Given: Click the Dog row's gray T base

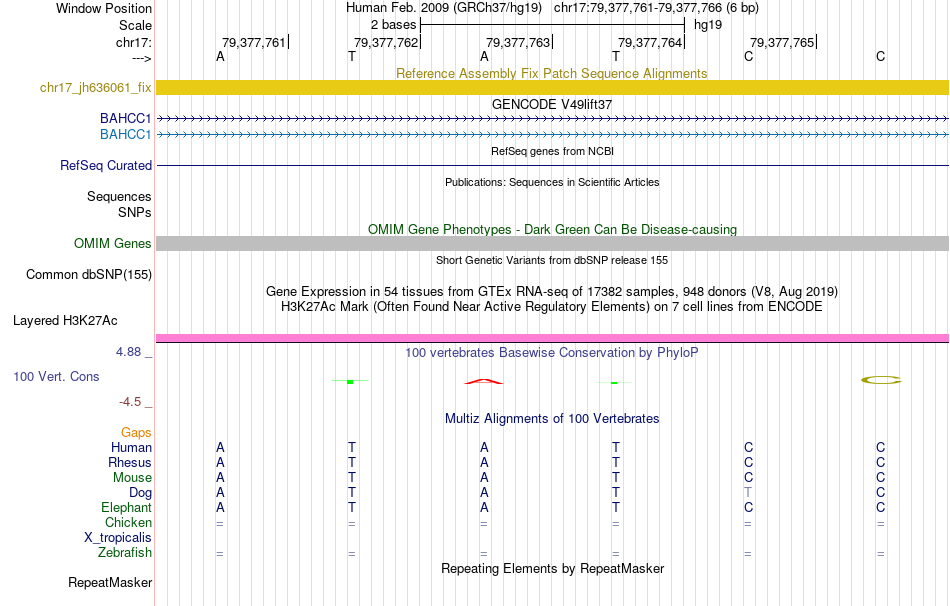Looking at the screenshot, I should (x=748, y=492).
